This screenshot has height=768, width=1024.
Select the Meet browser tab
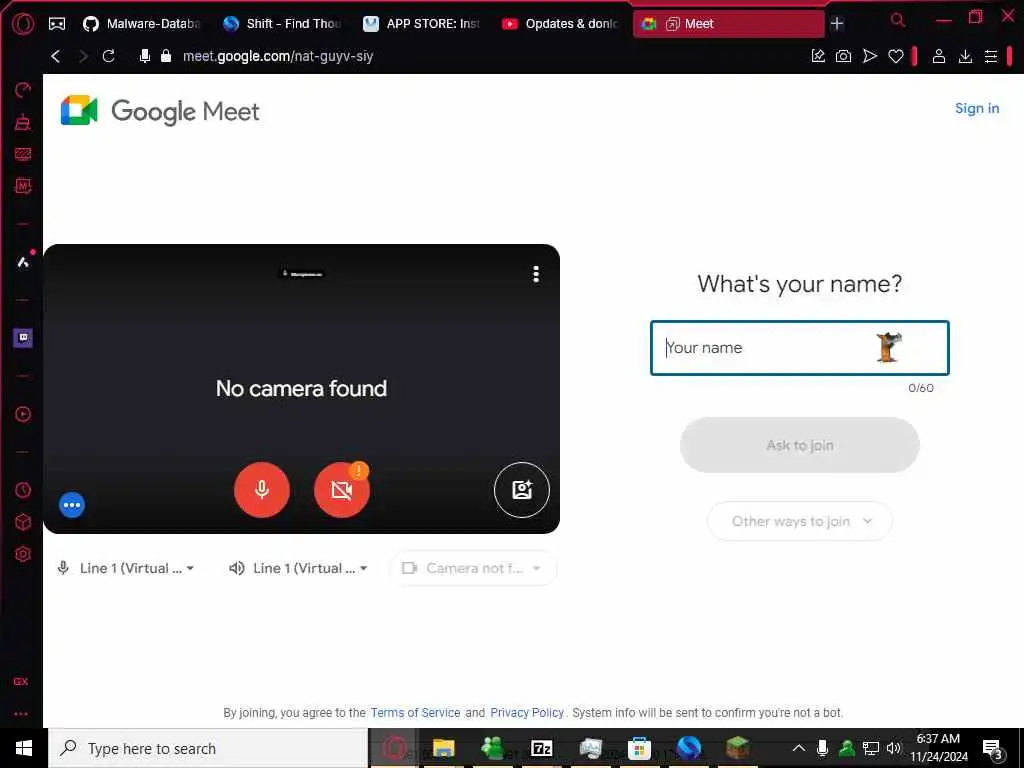pos(728,24)
